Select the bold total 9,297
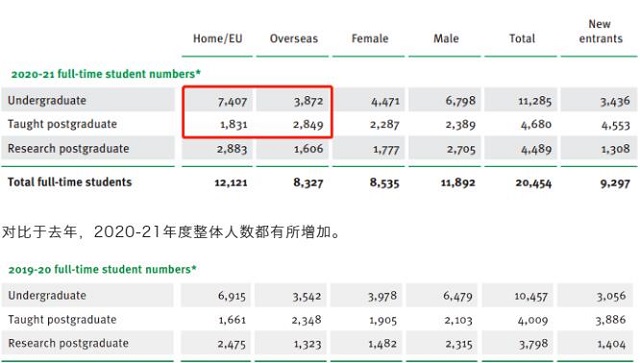Viewport: 640px width, 363px height. (x=615, y=183)
